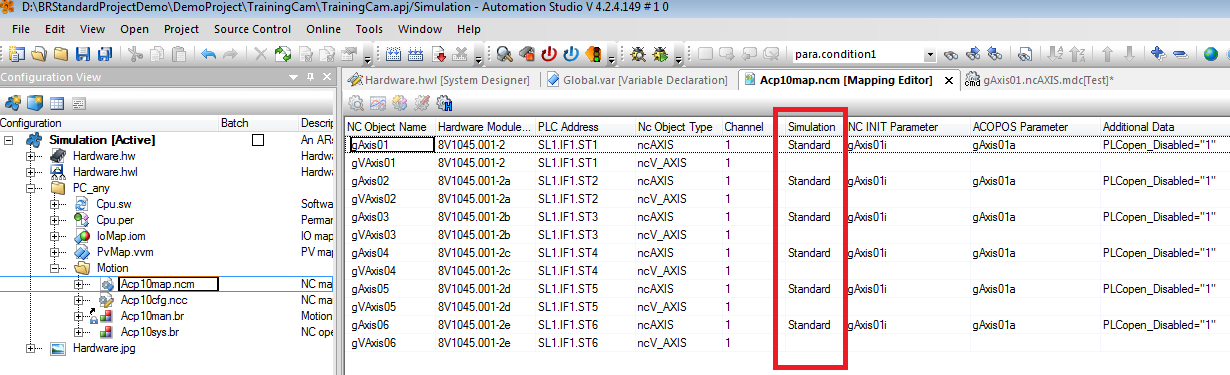The image size is (1230, 375).
Task: Click the Mapping Editor trace chart icon
Action: [378, 103]
